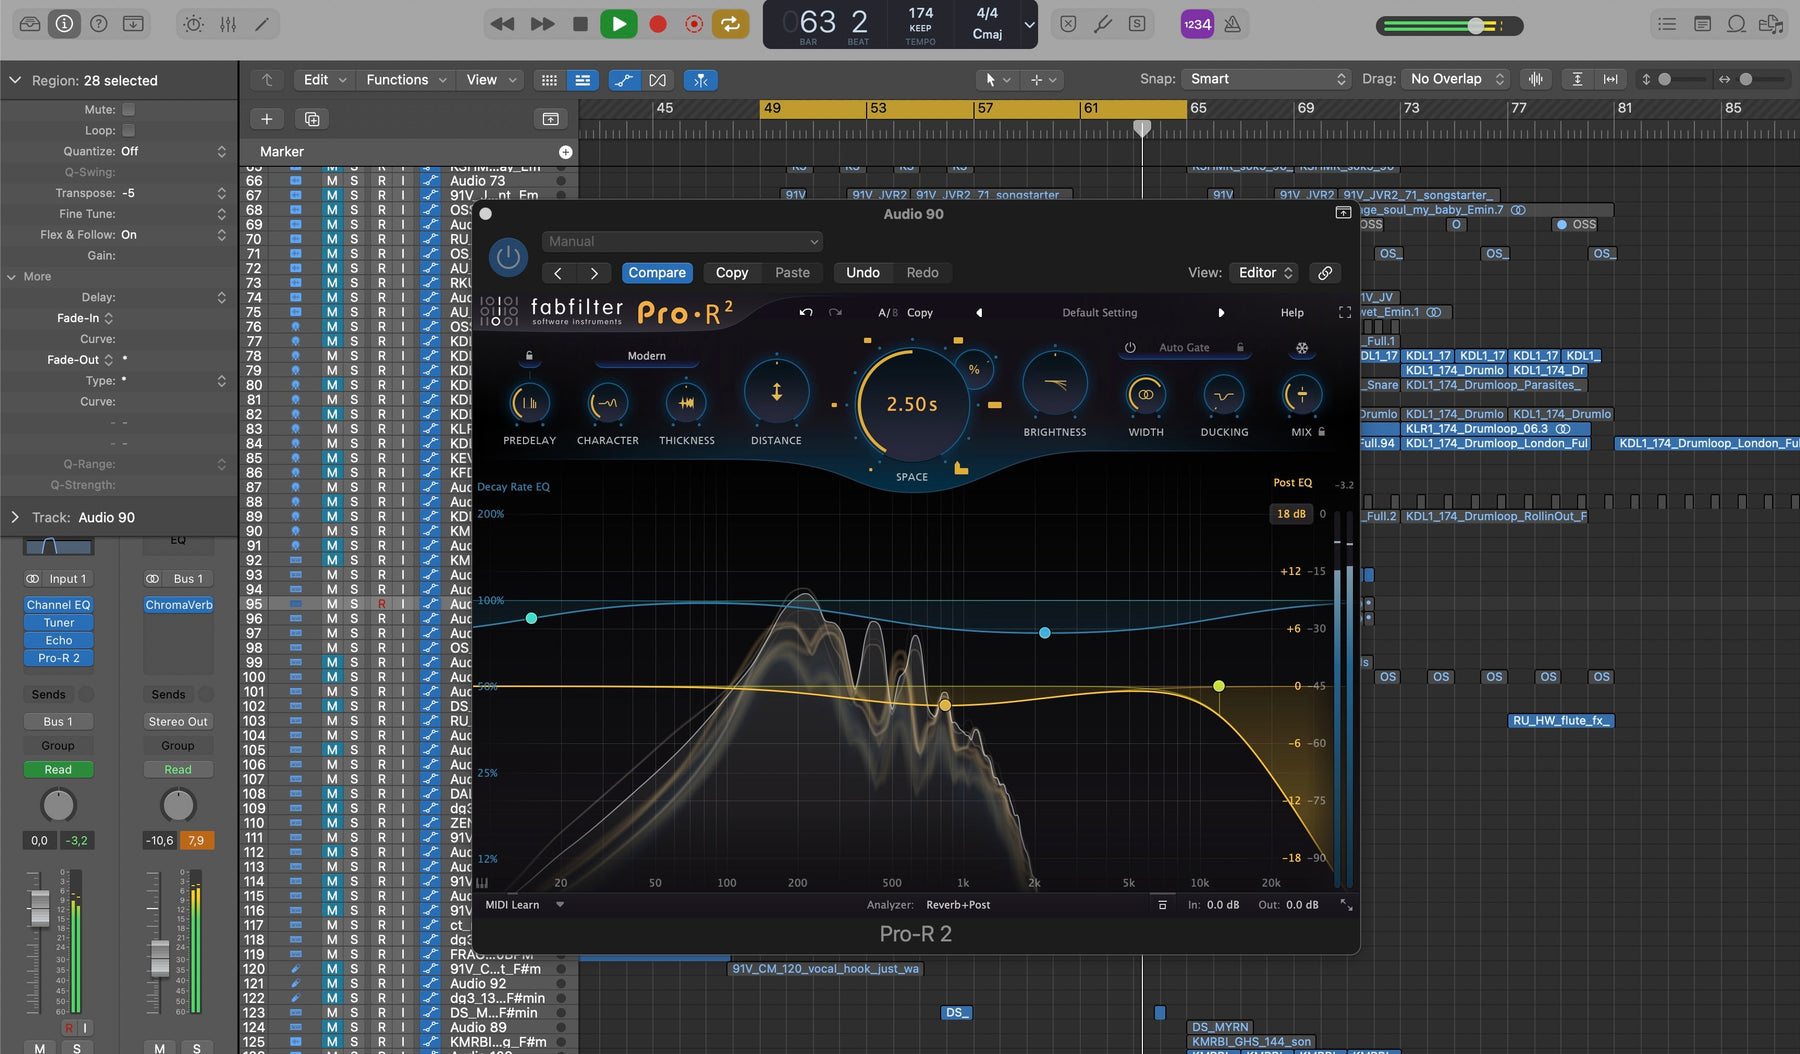This screenshot has width=1800, height=1054.
Task: Toggle the Solo S icon in control bar
Action: (x=1137, y=24)
